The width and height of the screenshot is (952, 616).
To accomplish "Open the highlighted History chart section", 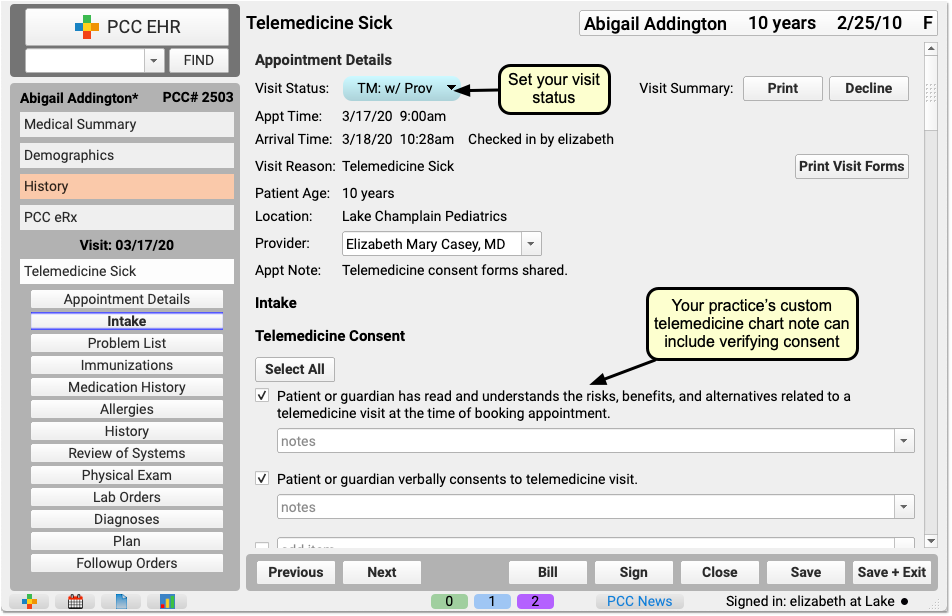I will click(127, 186).
